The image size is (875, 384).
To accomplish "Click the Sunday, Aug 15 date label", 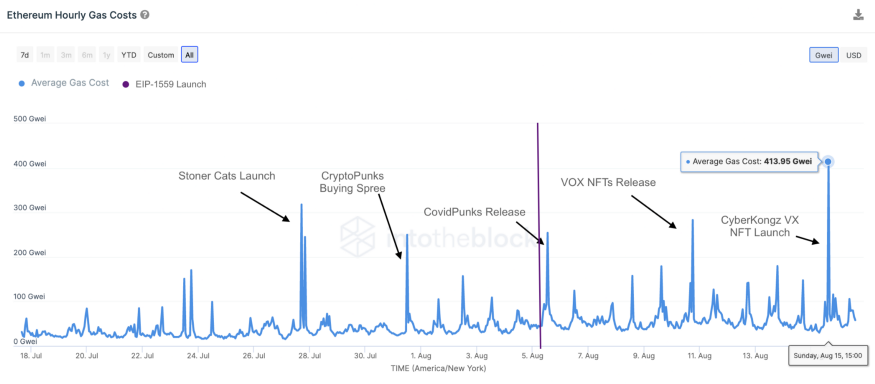I will click(828, 355).
